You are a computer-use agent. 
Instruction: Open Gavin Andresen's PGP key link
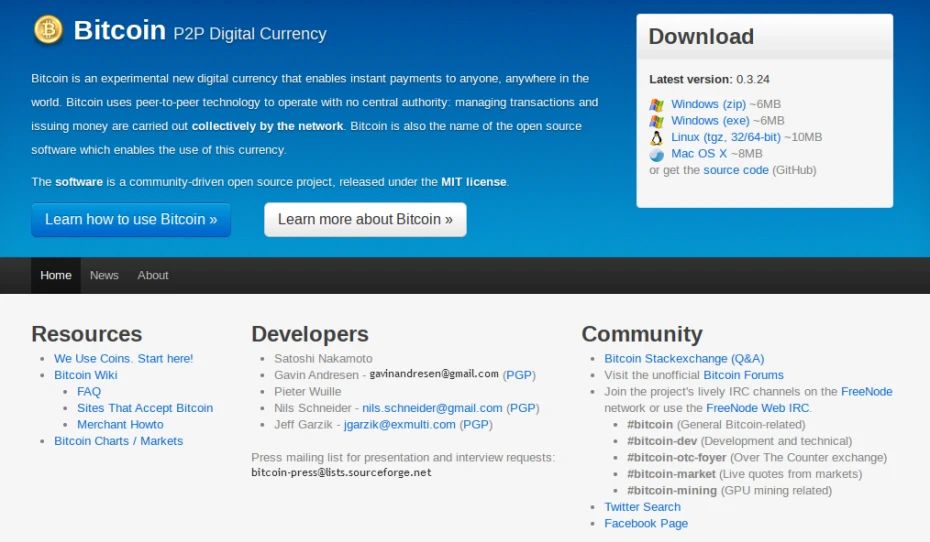pos(519,375)
